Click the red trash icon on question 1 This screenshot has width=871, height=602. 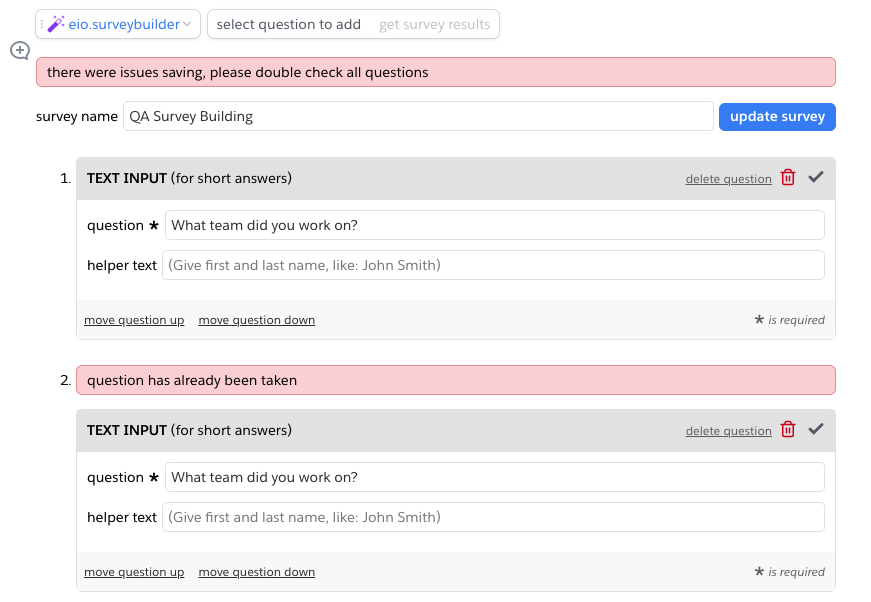pos(788,178)
